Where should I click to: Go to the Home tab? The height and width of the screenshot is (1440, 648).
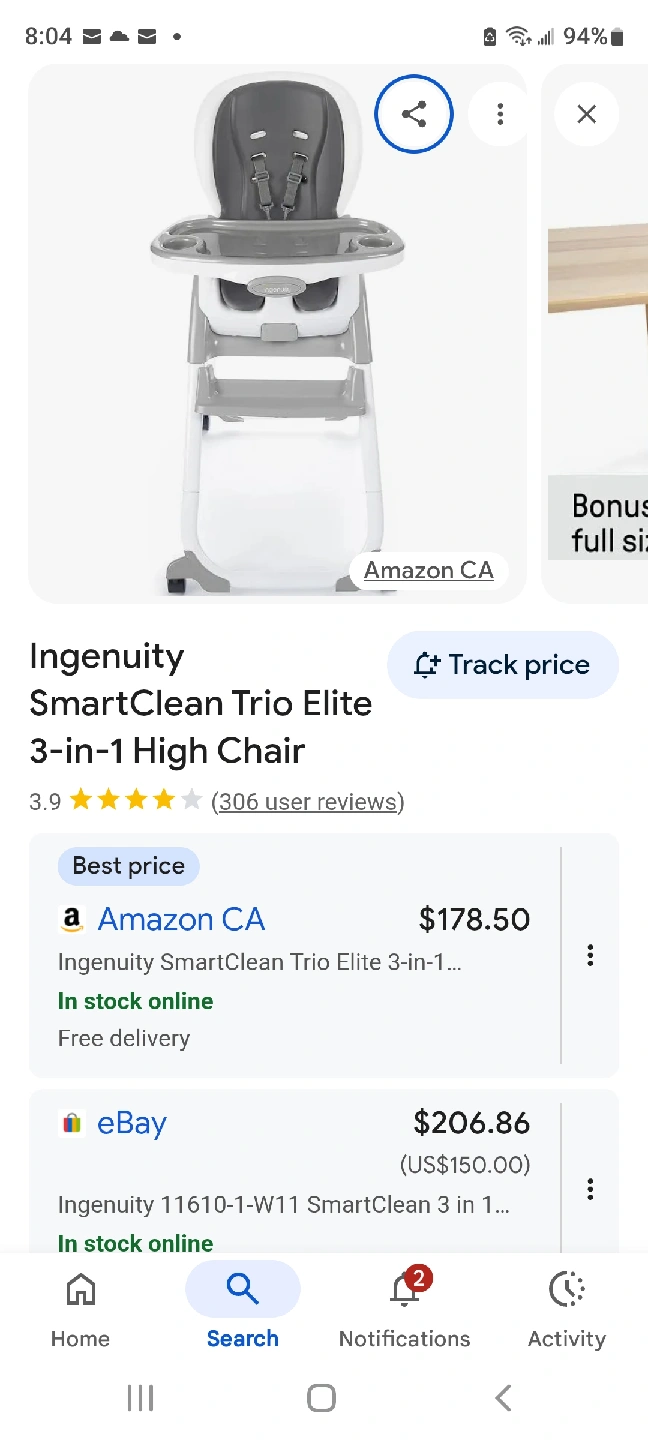80,1305
